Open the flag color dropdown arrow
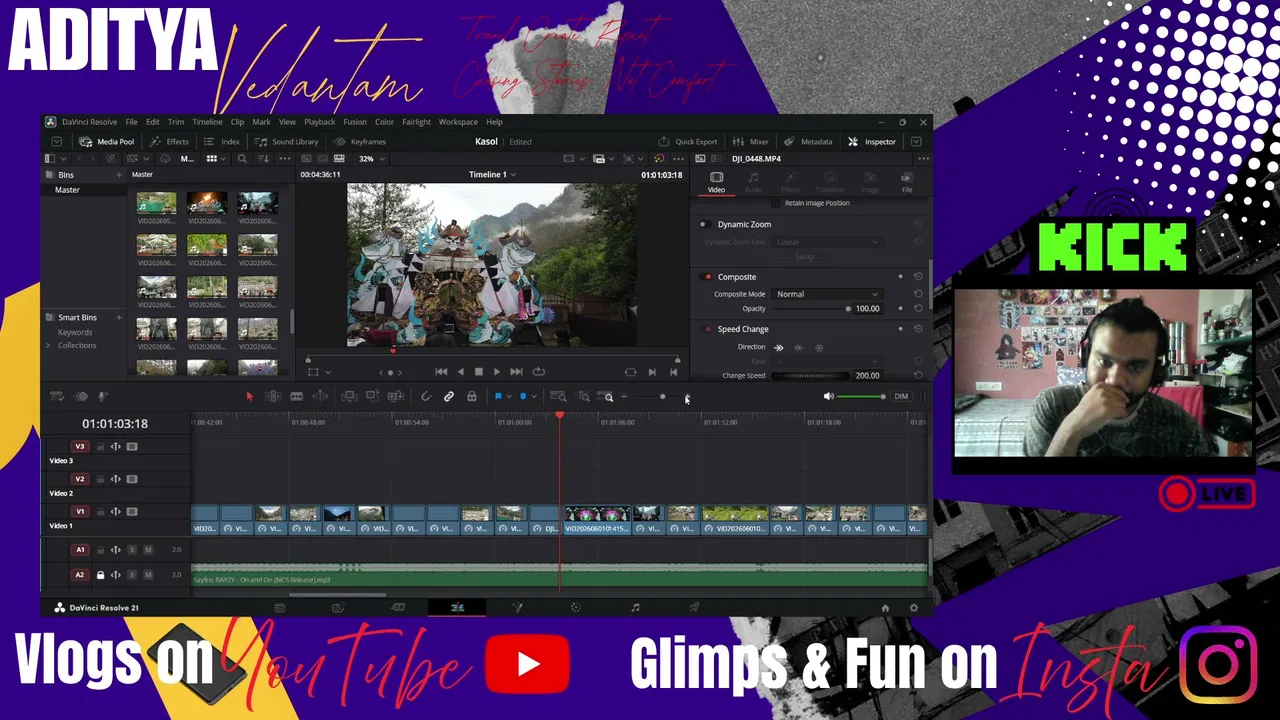 point(509,397)
